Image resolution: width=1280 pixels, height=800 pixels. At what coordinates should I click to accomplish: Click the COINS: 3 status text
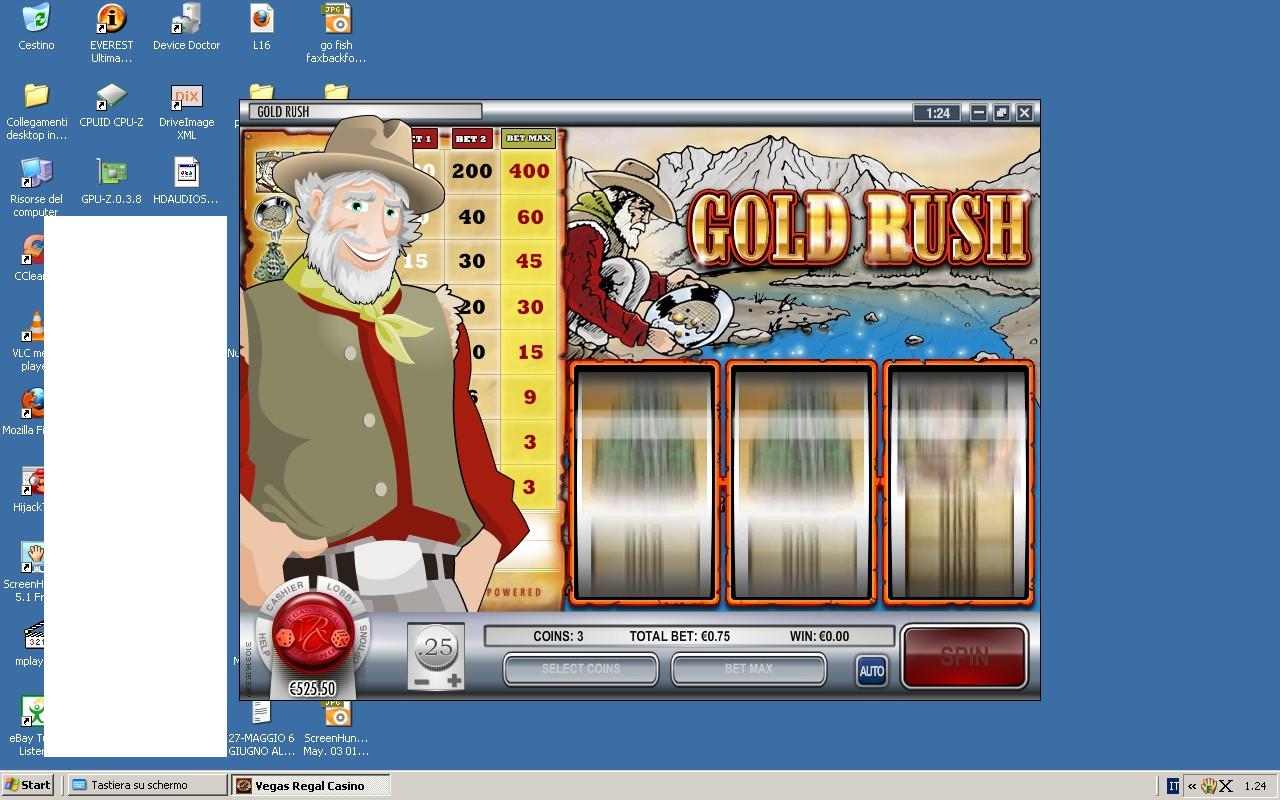click(x=558, y=636)
